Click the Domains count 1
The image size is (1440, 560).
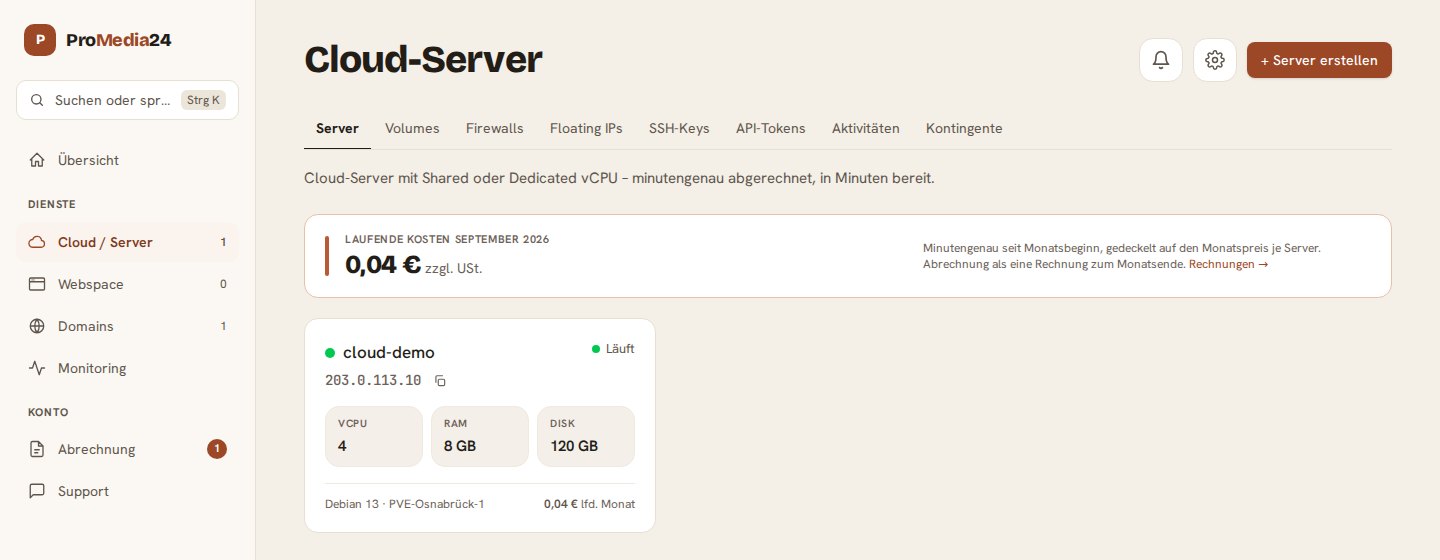(x=223, y=326)
